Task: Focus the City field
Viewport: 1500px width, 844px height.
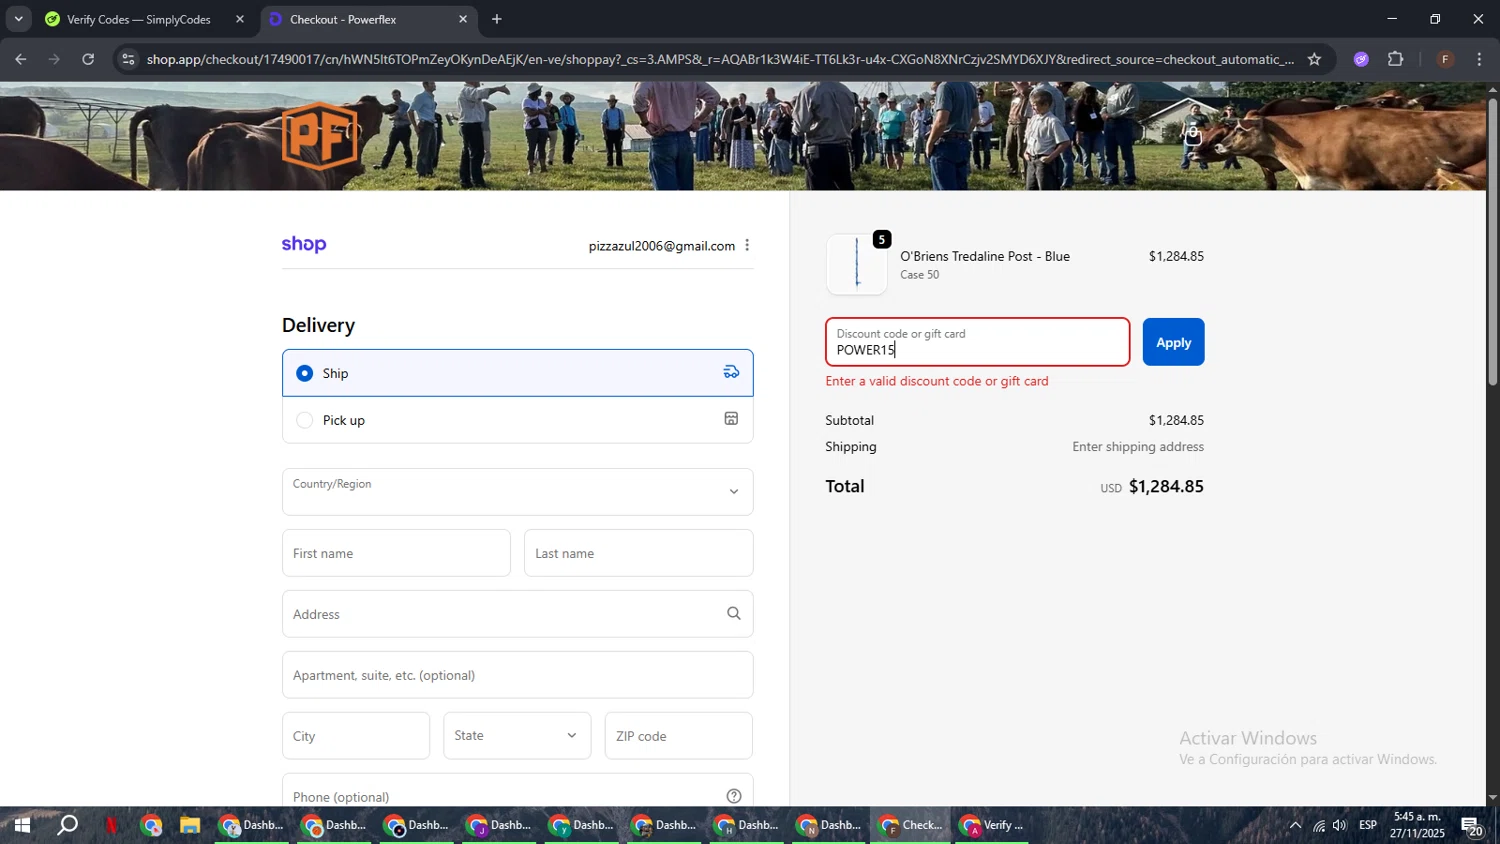Action: tap(356, 736)
